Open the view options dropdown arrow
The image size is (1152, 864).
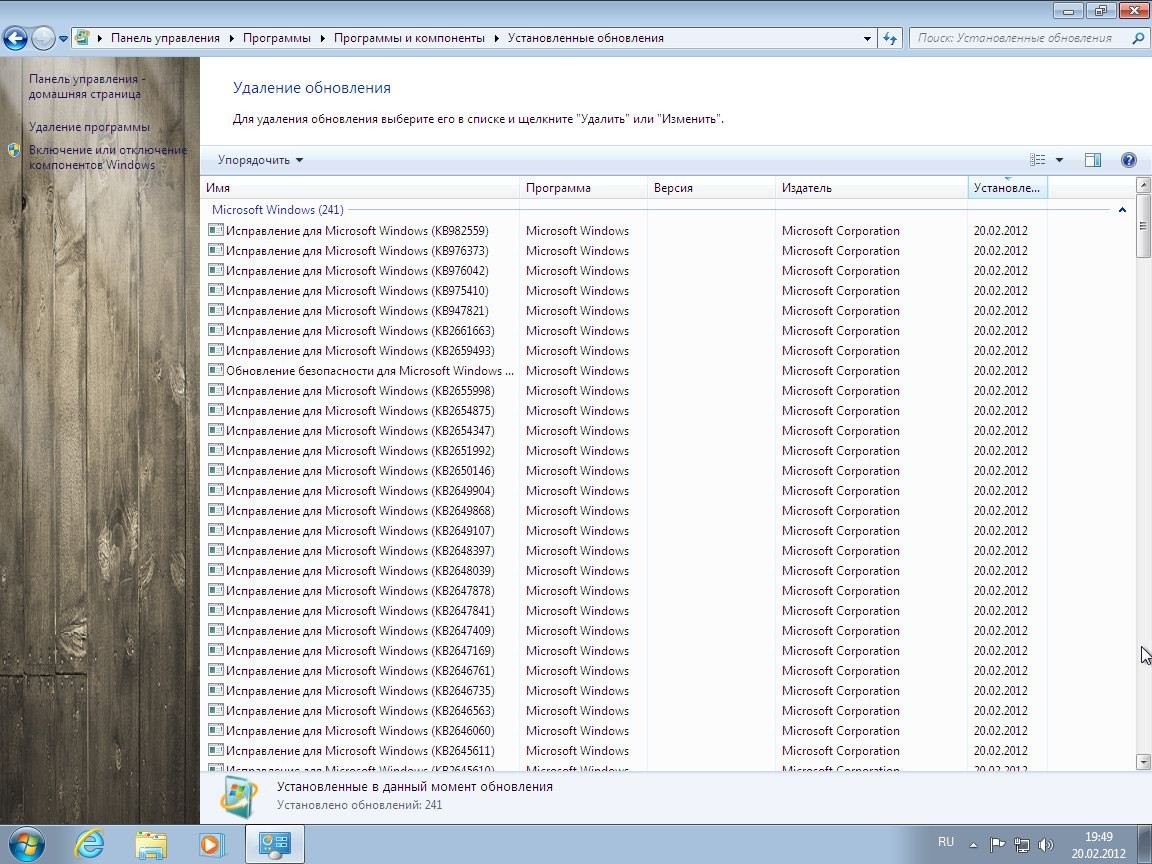point(1059,159)
